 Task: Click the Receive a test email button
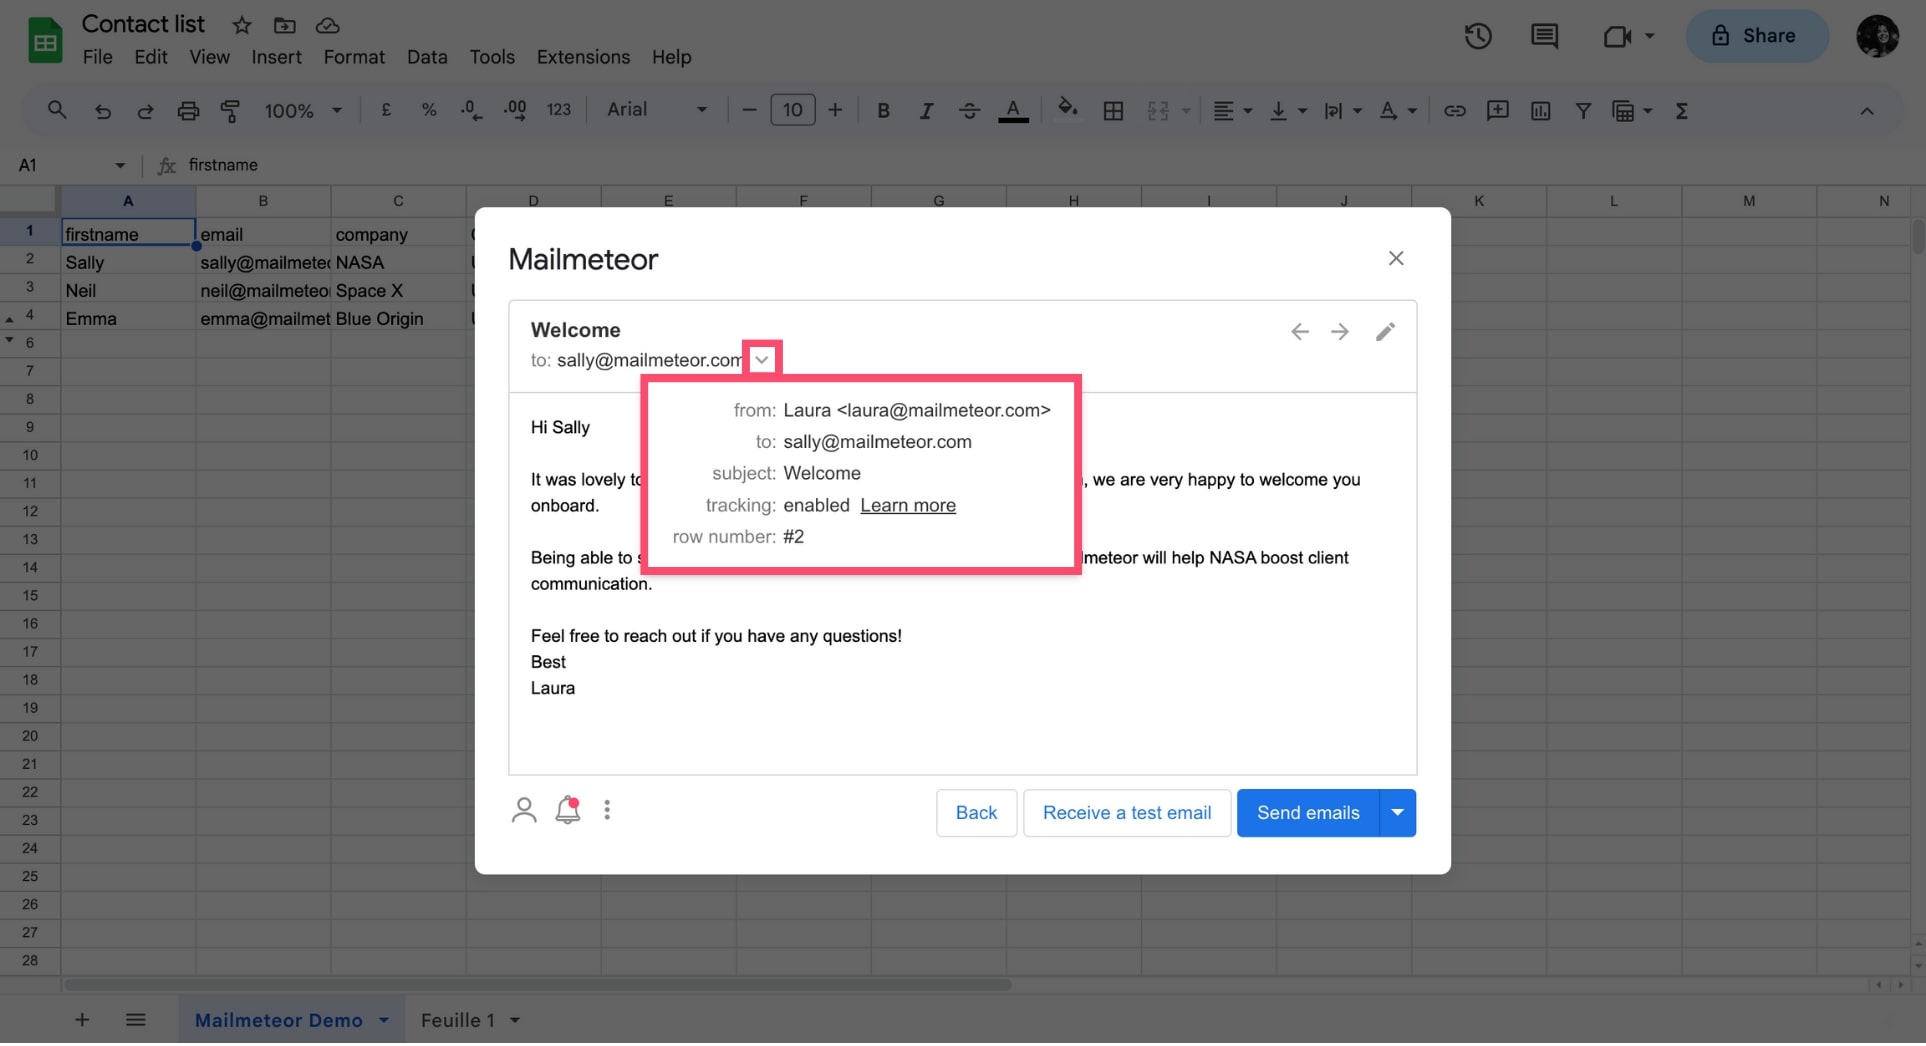point(1127,813)
